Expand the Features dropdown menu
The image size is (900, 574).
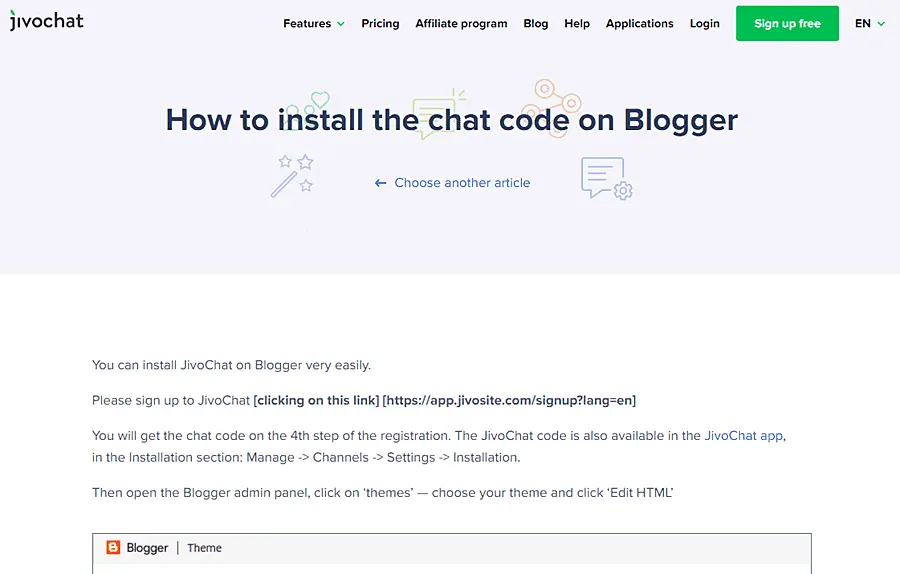[x=313, y=23]
